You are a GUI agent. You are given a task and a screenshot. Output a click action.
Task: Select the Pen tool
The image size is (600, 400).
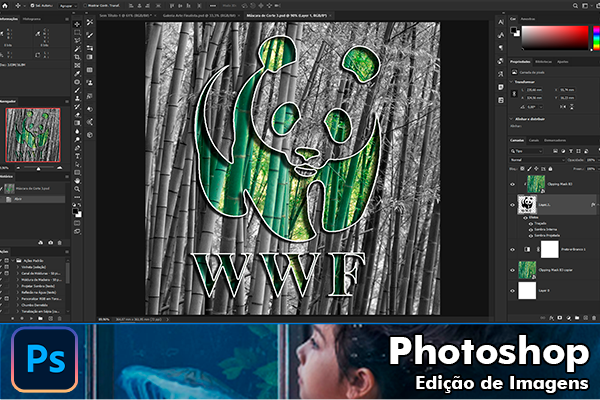[77, 148]
